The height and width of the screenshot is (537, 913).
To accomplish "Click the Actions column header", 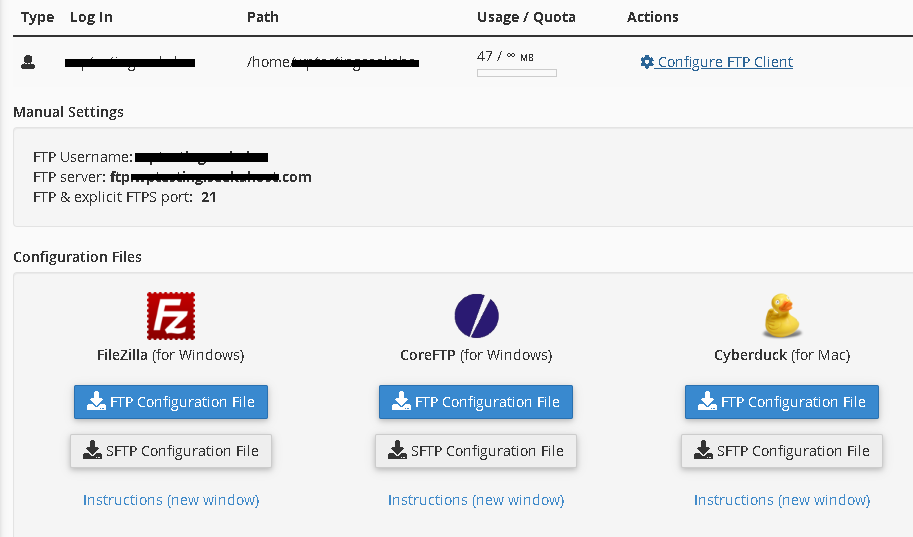I will click(653, 17).
